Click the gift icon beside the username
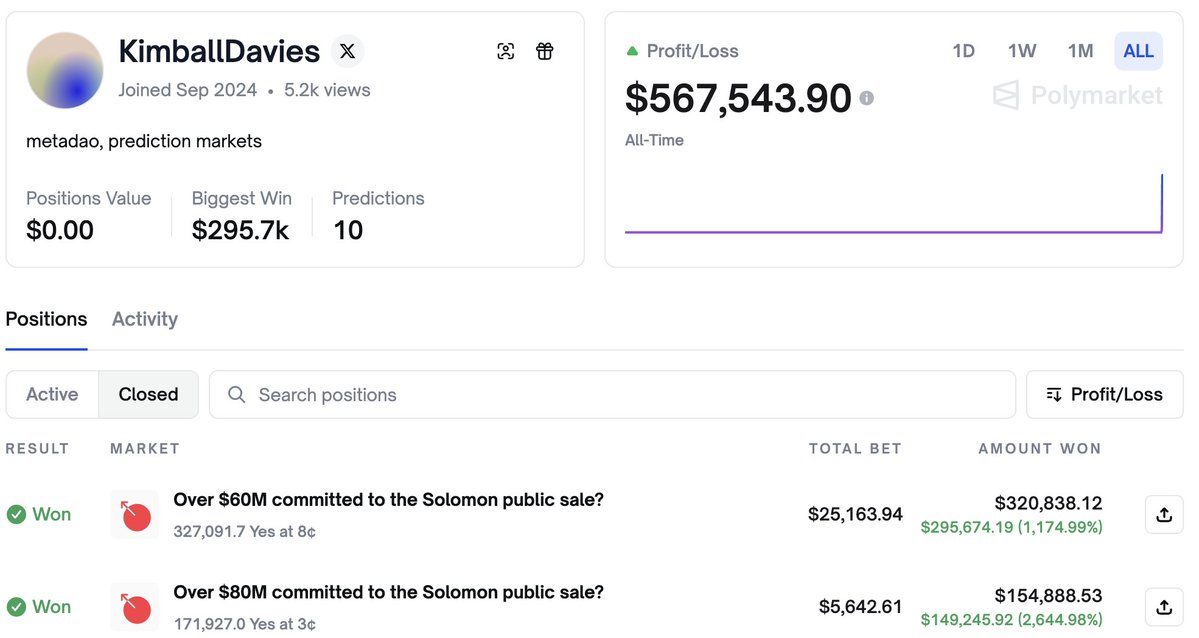 pyautogui.click(x=545, y=51)
